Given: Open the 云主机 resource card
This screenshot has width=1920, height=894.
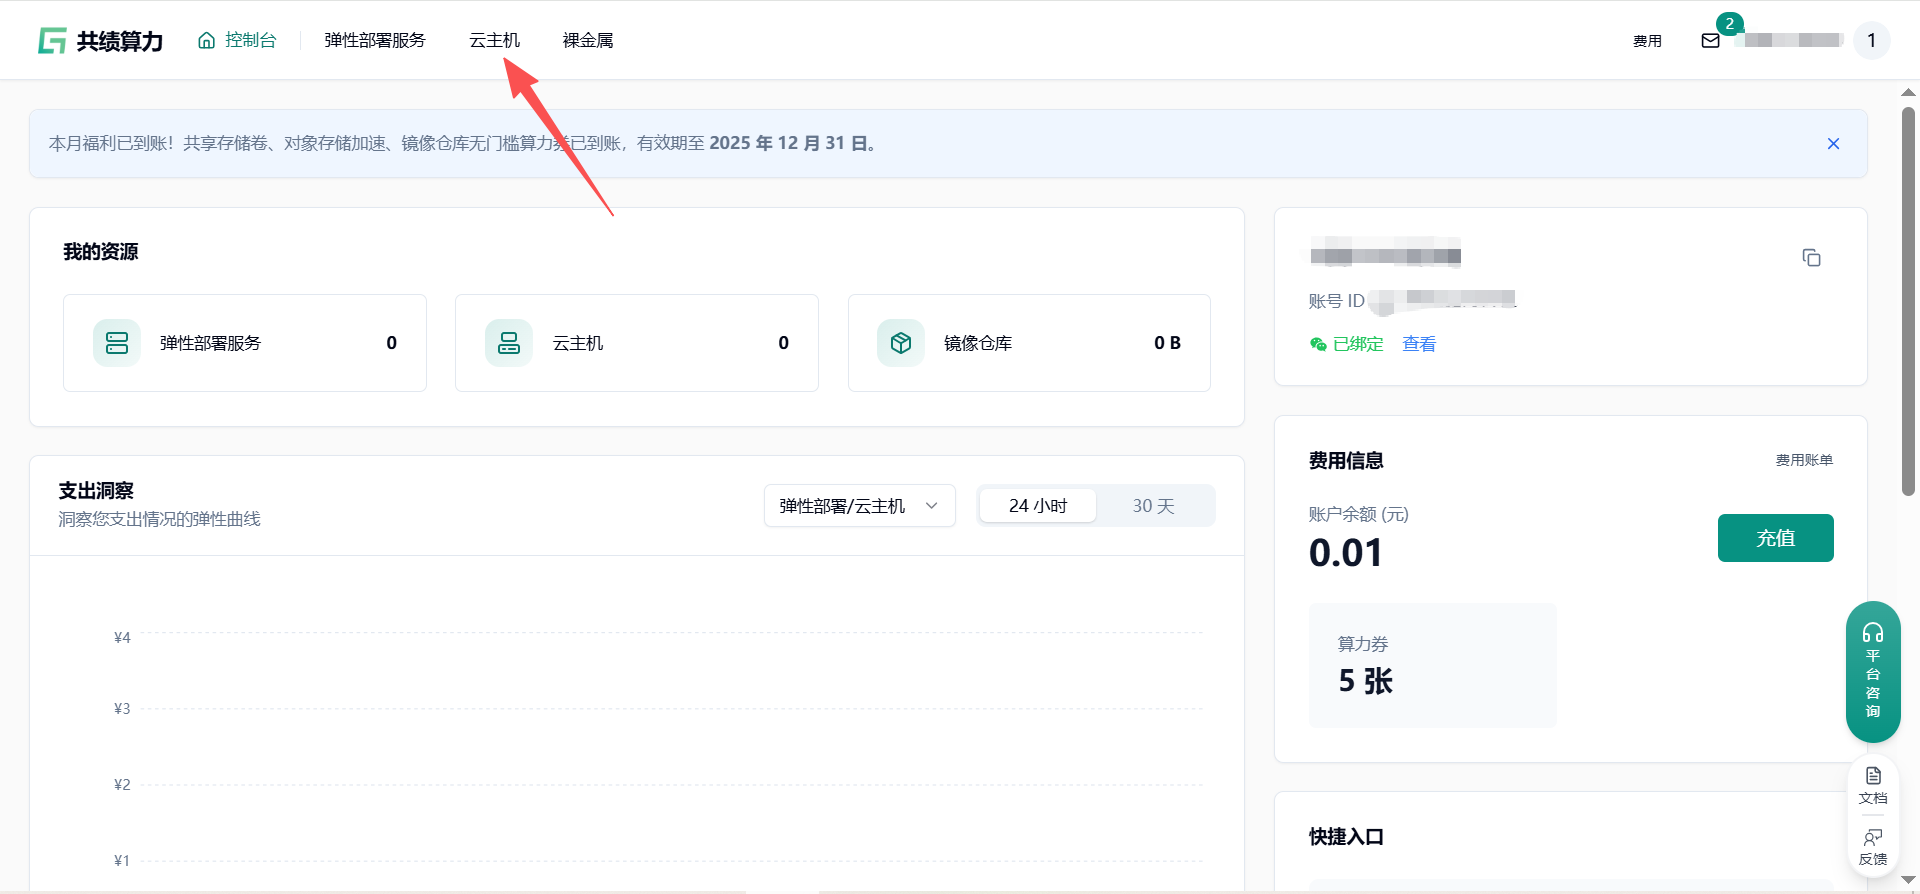Looking at the screenshot, I should point(637,343).
